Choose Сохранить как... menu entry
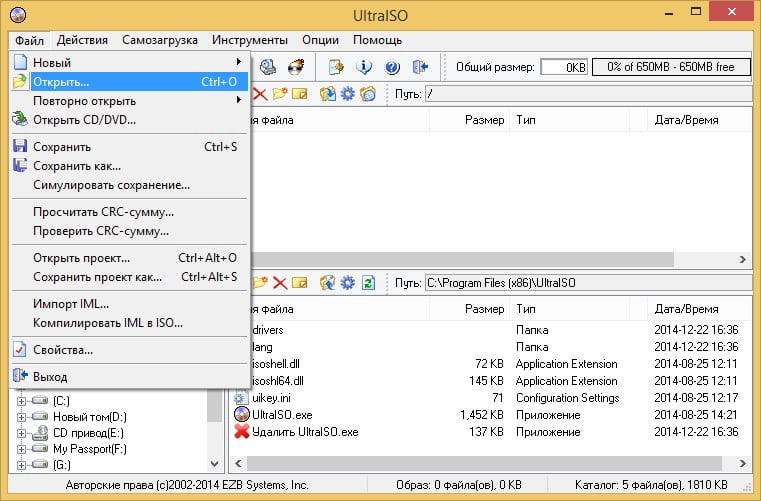 (77, 166)
